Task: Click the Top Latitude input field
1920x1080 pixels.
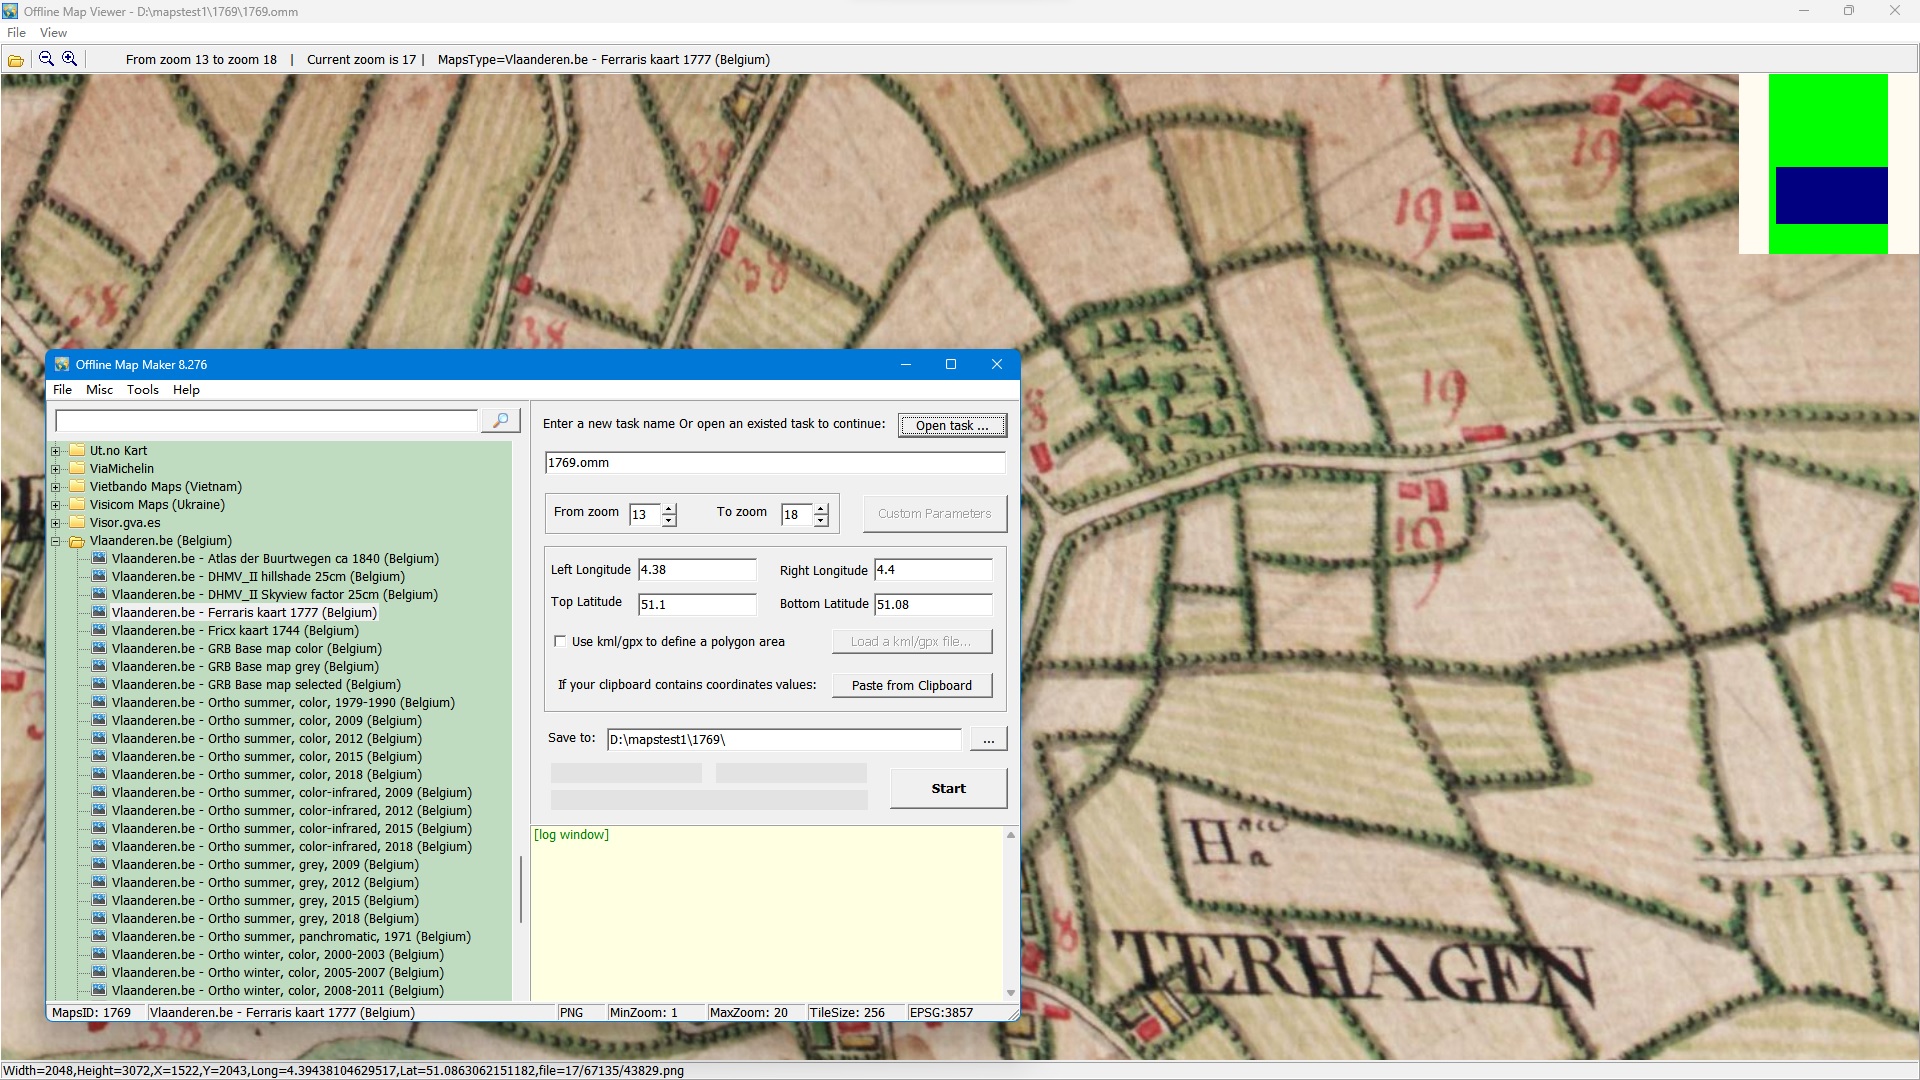Action: [x=697, y=604]
